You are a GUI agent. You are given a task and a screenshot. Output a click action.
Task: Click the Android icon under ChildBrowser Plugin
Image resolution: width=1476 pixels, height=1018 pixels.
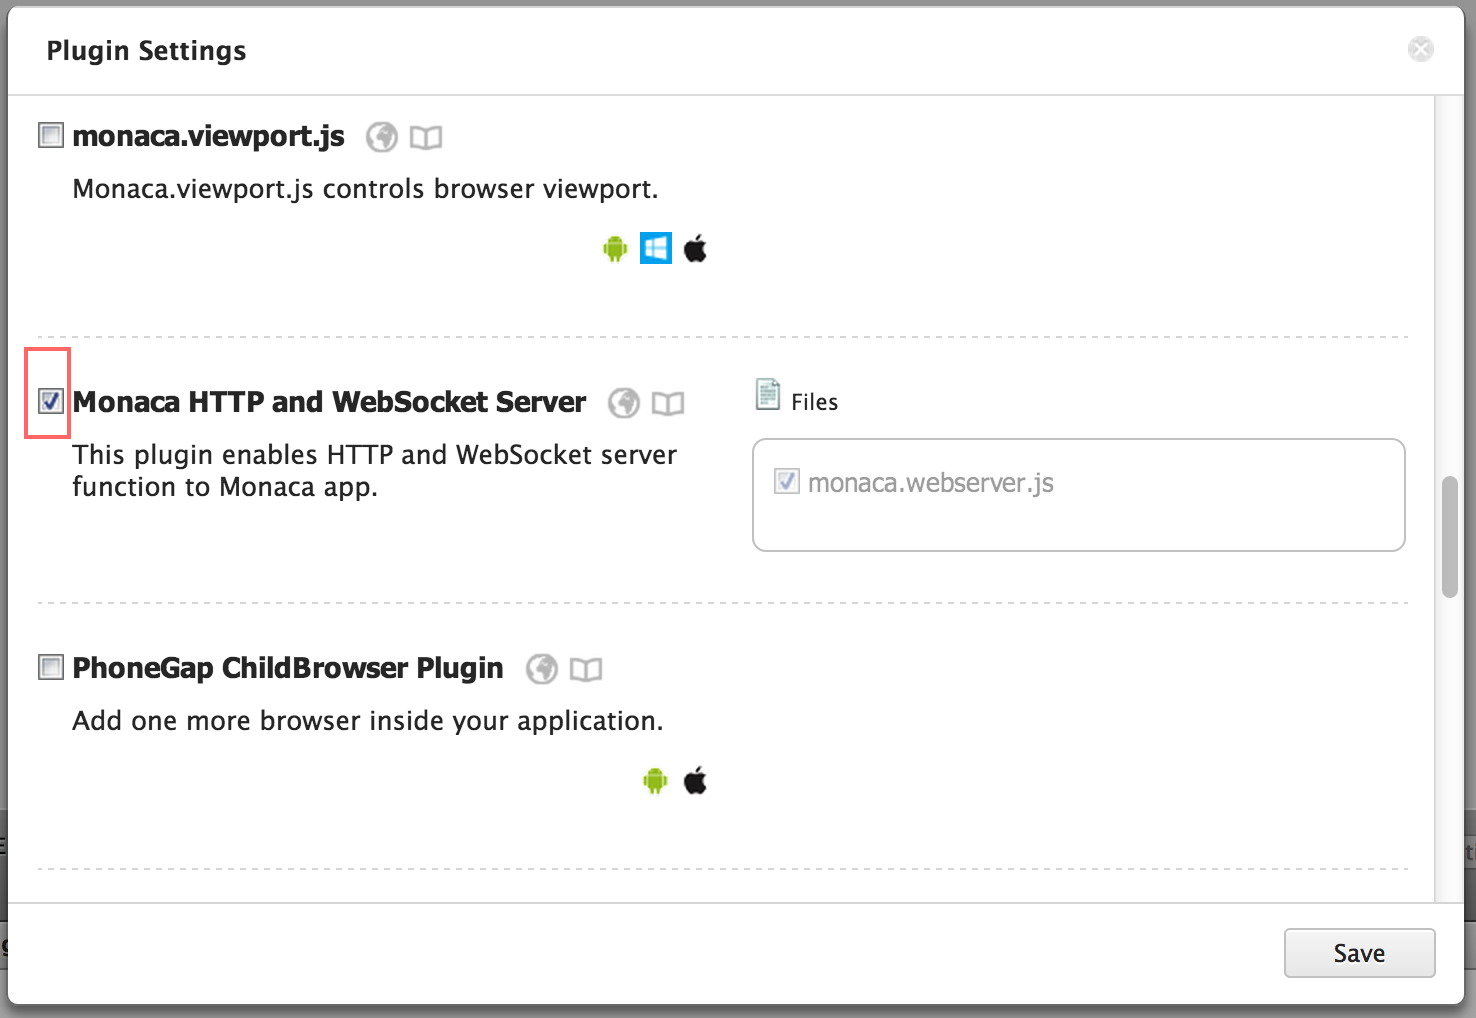655,781
